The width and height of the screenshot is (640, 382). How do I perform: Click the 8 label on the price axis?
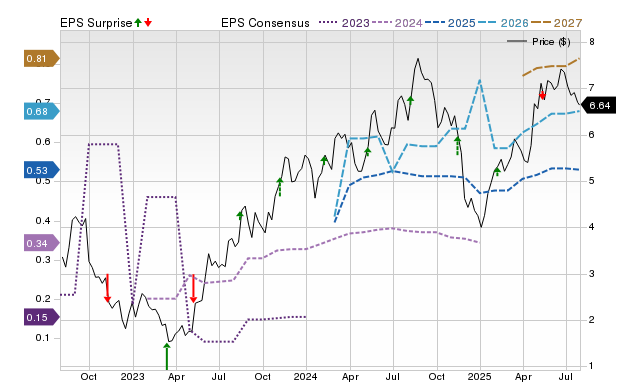pyautogui.click(x=591, y=42)
